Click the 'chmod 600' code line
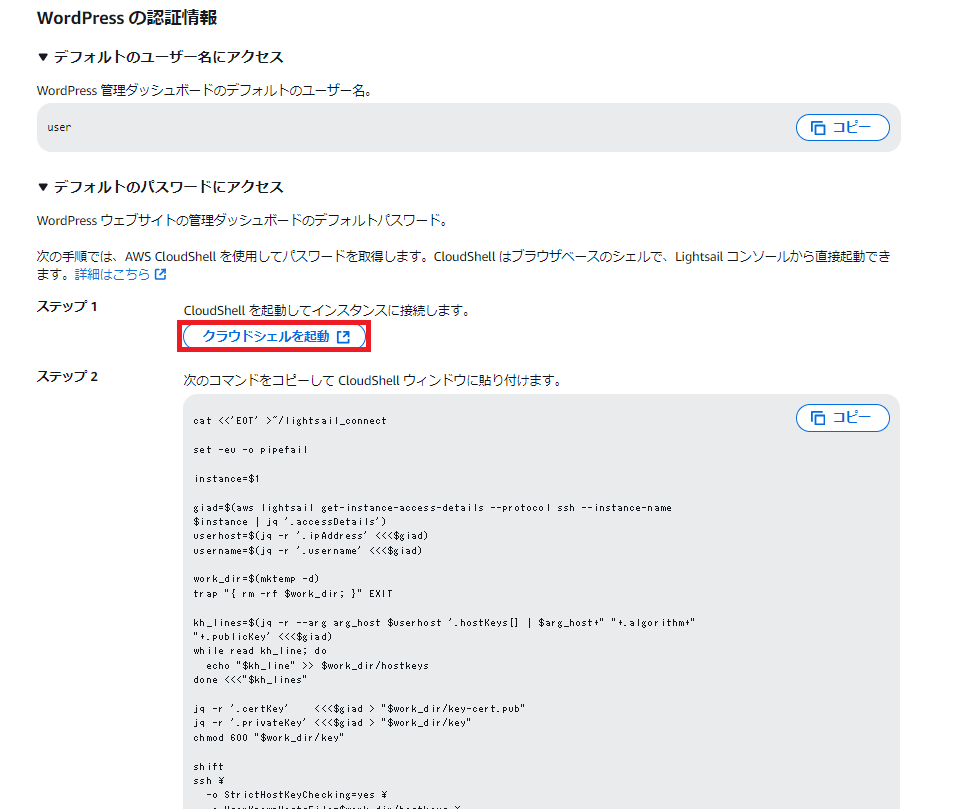 268,737
